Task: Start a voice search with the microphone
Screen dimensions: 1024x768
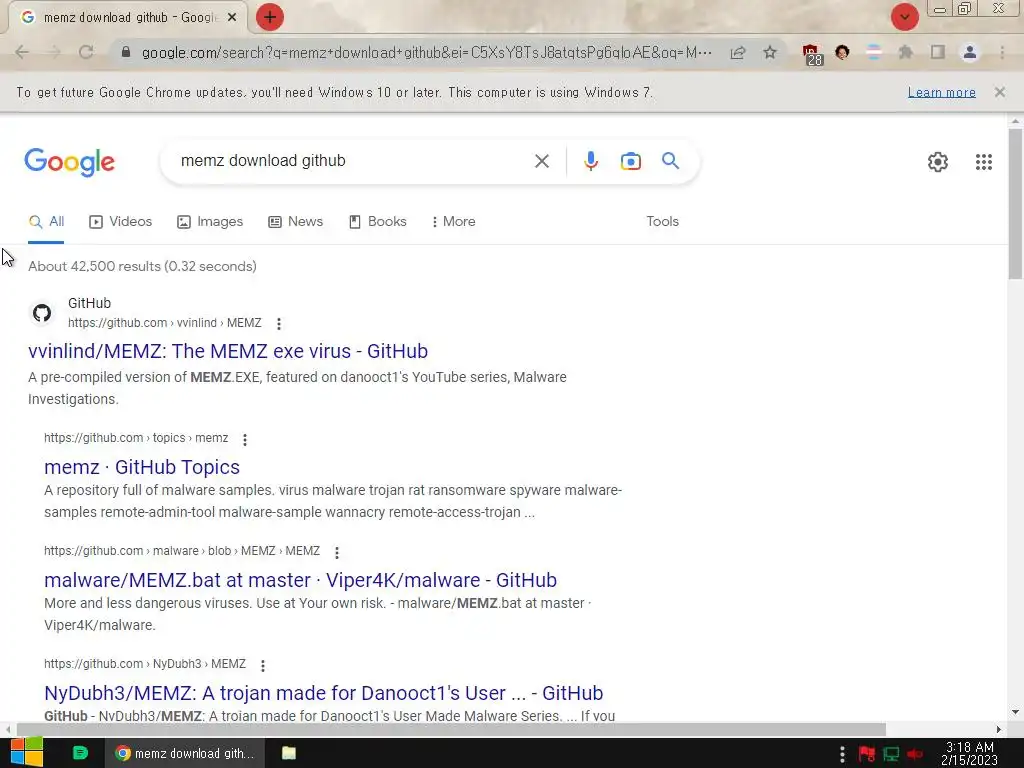Action: click(x=590, y=161)
